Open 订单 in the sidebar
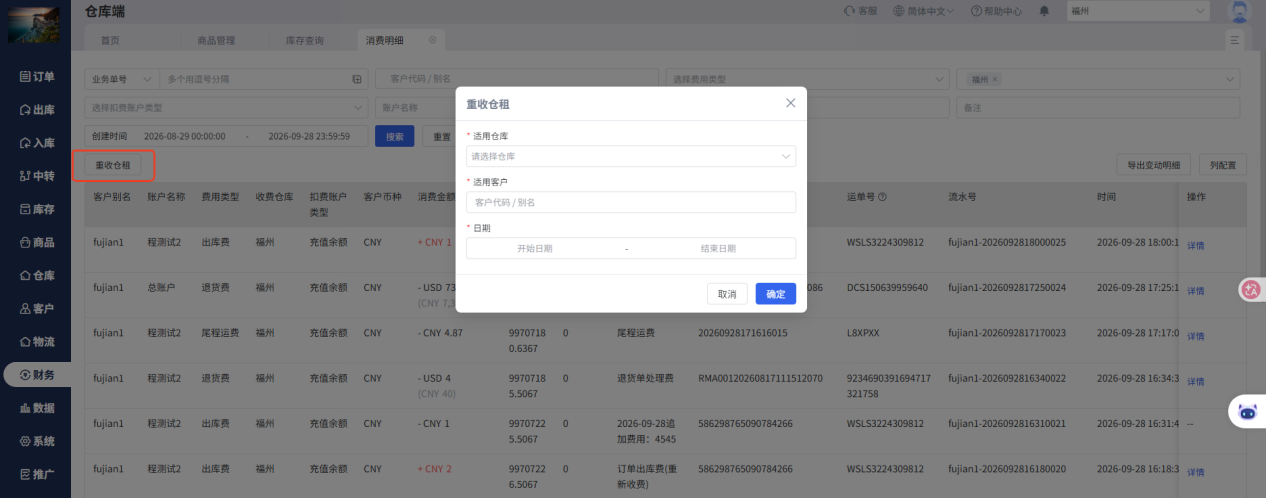The width and height of the screenshot is (1266, 498). [x=36, y=76]
